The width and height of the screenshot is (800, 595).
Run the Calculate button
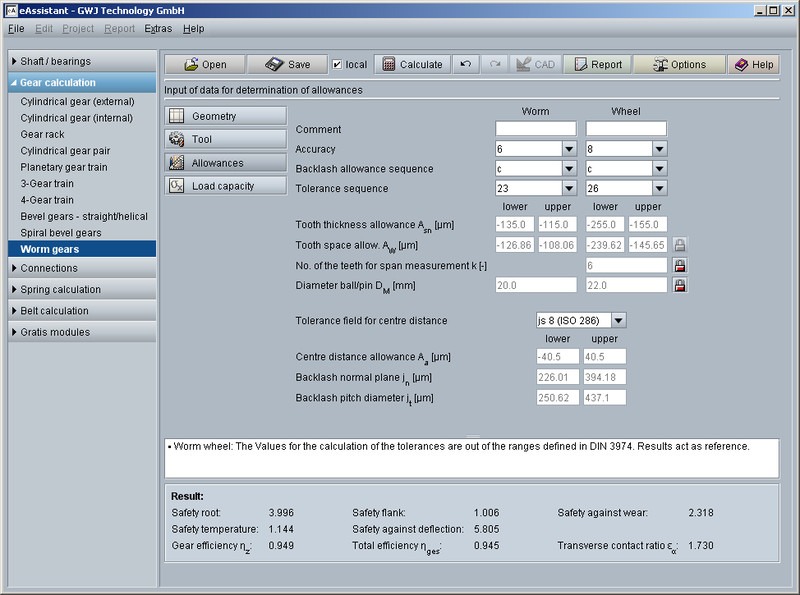tap(412, 64)
